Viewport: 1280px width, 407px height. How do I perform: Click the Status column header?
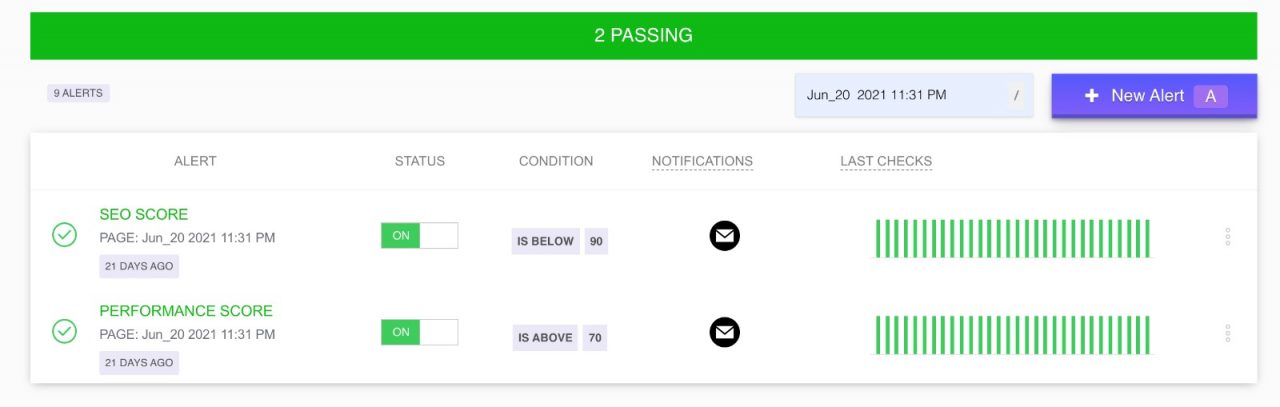coord(420,161)
